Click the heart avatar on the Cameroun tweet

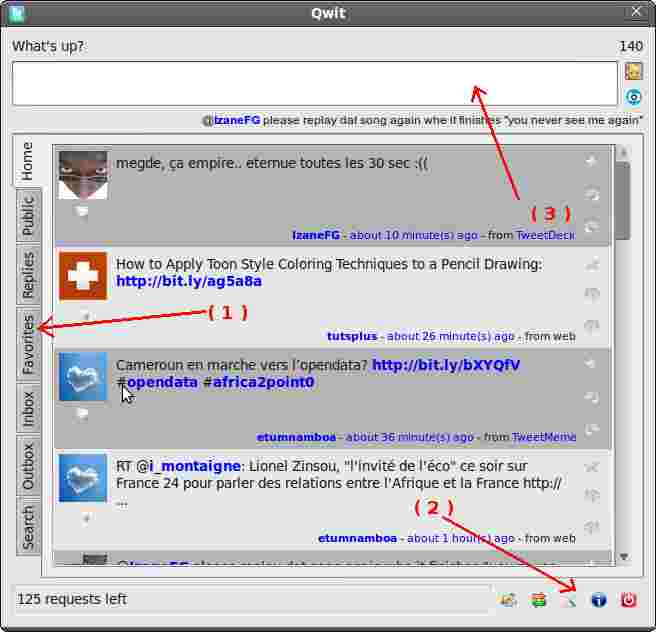pos(83,377)
